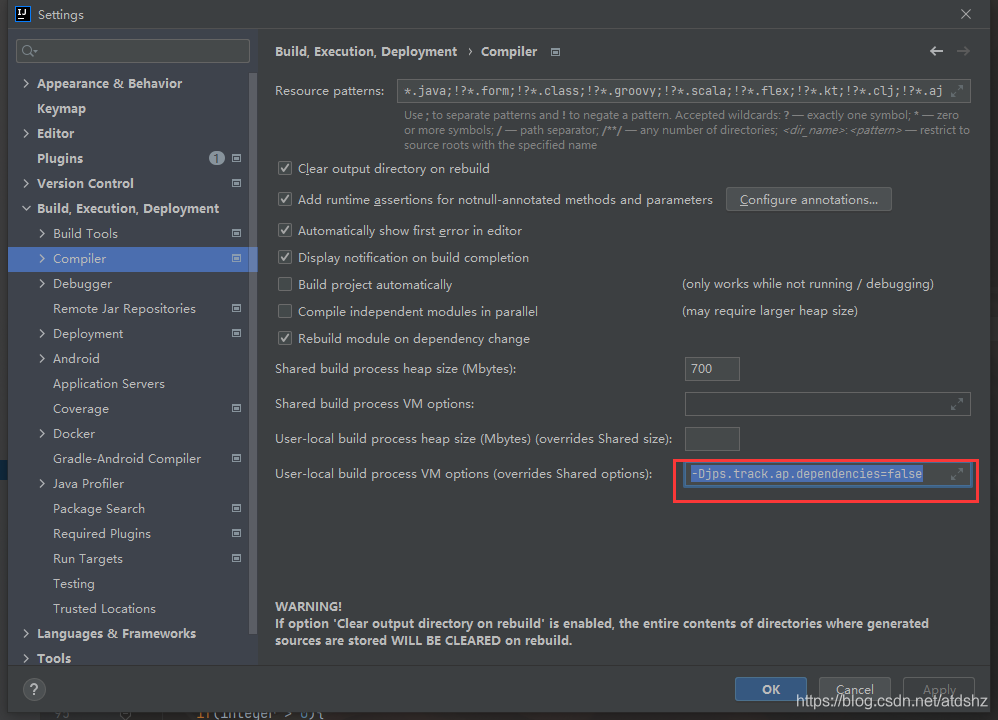Enable Compile independent modules in parallel

(285, 311)
